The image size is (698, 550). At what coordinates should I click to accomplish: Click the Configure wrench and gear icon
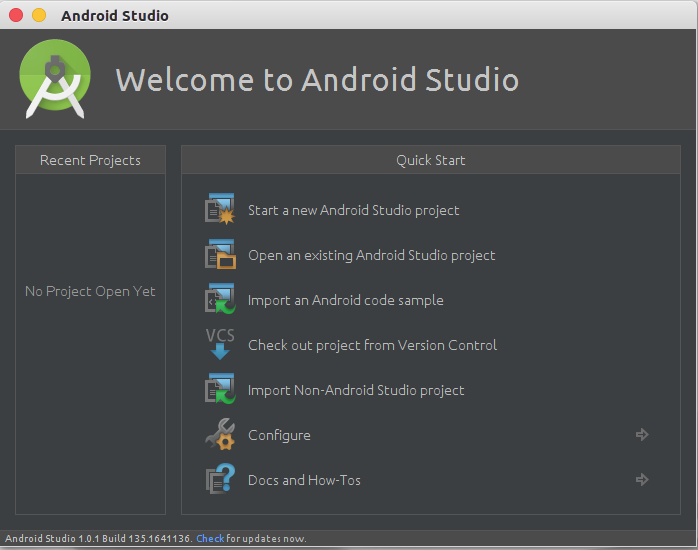pyautogui.click(x=220, y=434)
